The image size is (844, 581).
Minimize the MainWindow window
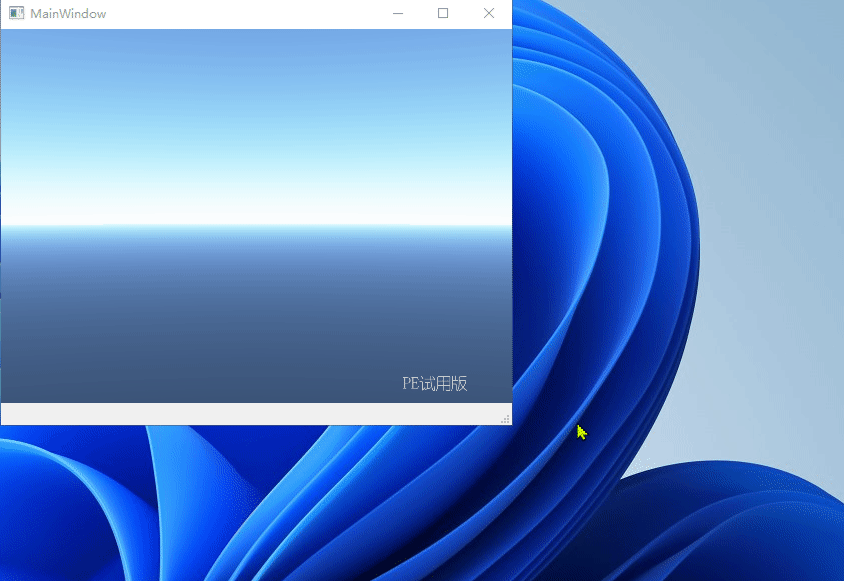click(398, 13)
